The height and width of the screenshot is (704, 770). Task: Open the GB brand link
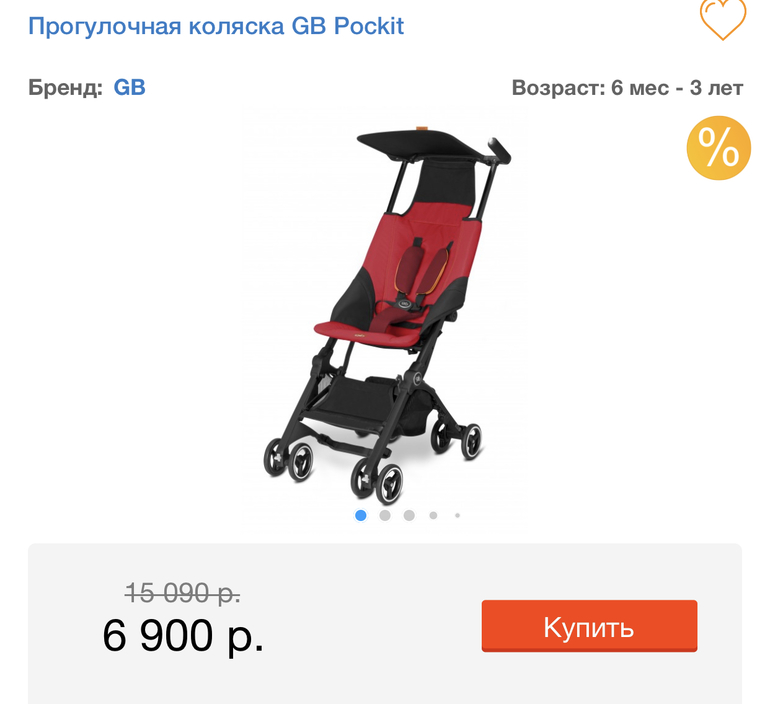click(x=130, y=87)
